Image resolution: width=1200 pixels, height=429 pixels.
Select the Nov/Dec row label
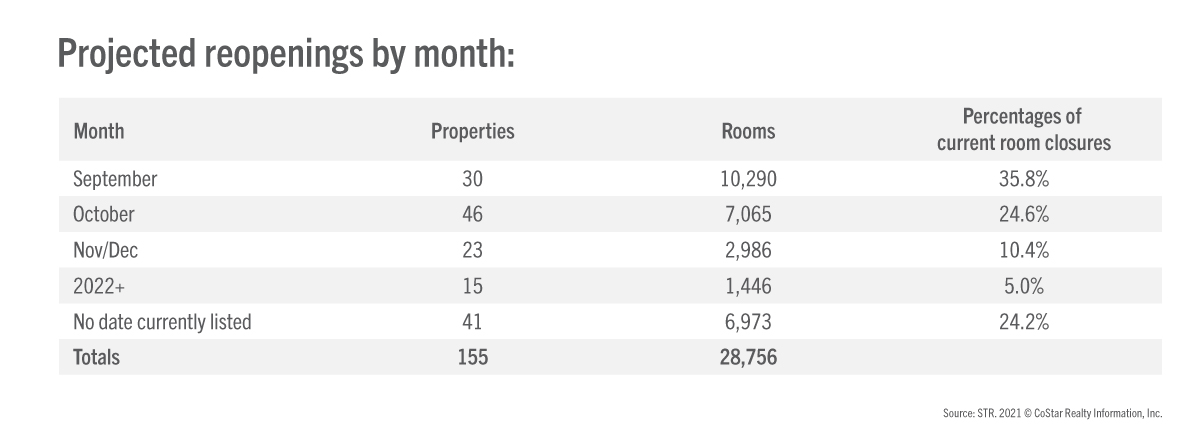[x=106, y=250]
